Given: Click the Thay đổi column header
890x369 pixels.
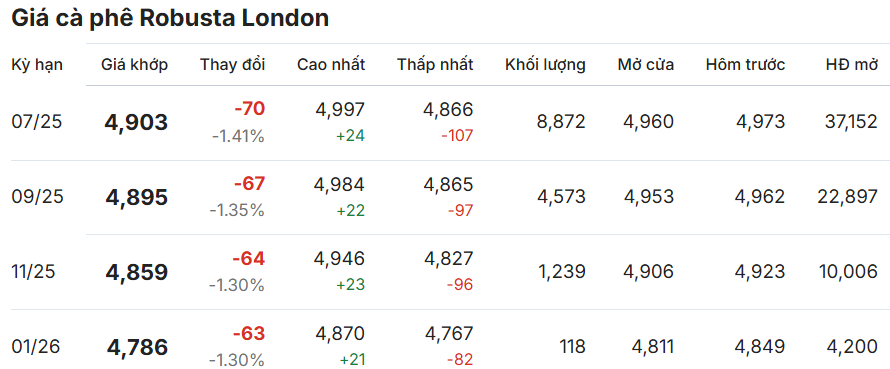Looking at the screenshot, I should click(x=232, y=65).
